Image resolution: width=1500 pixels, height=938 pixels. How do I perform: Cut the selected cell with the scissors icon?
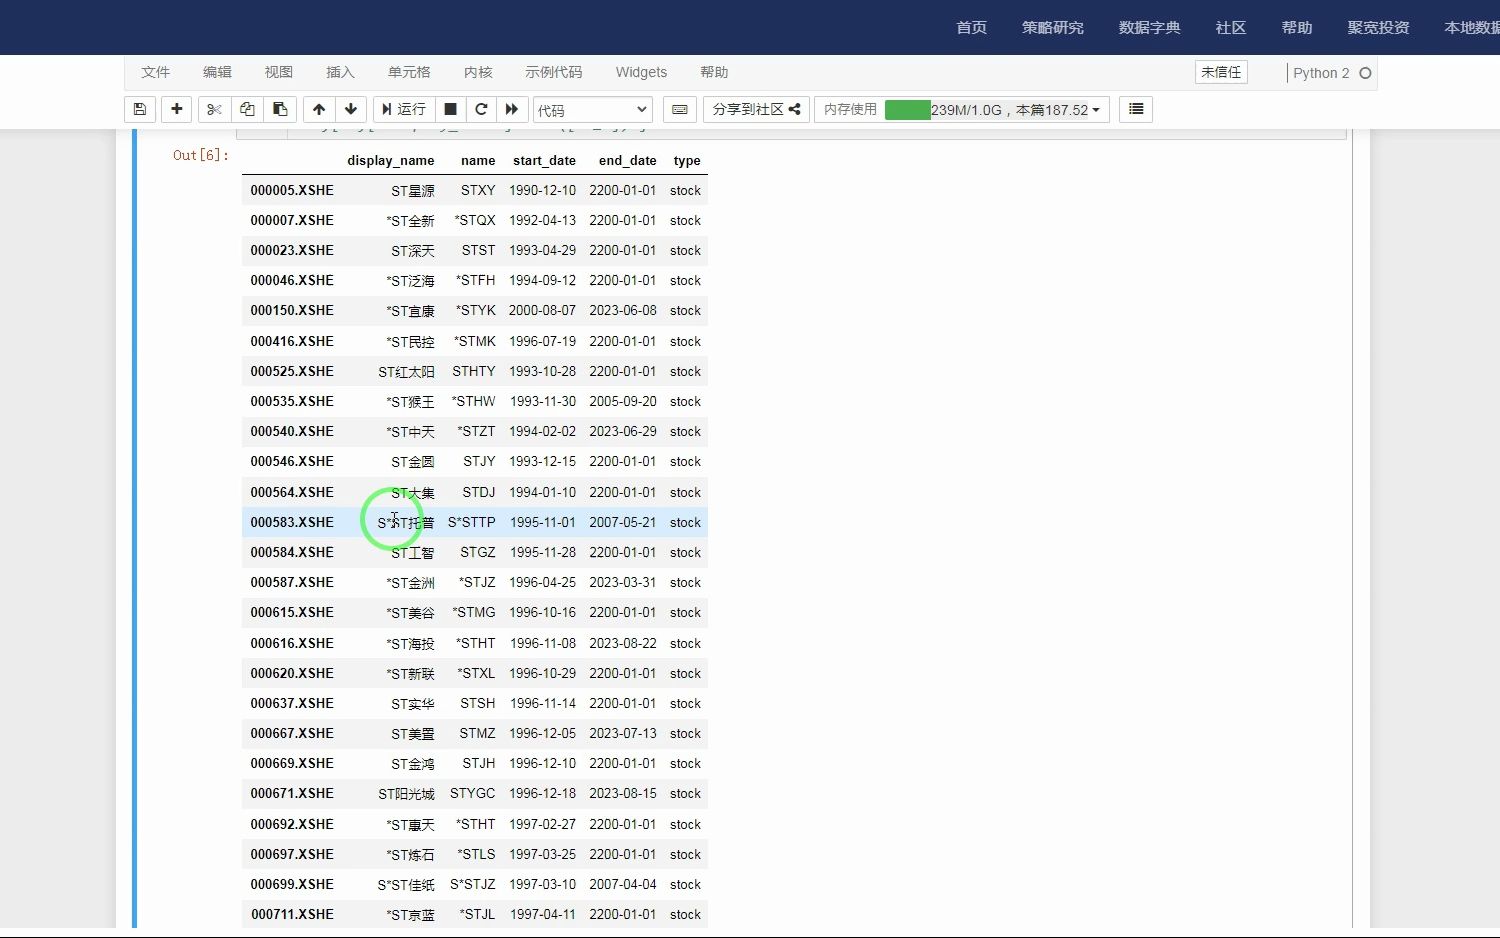[x=214, y=109]
